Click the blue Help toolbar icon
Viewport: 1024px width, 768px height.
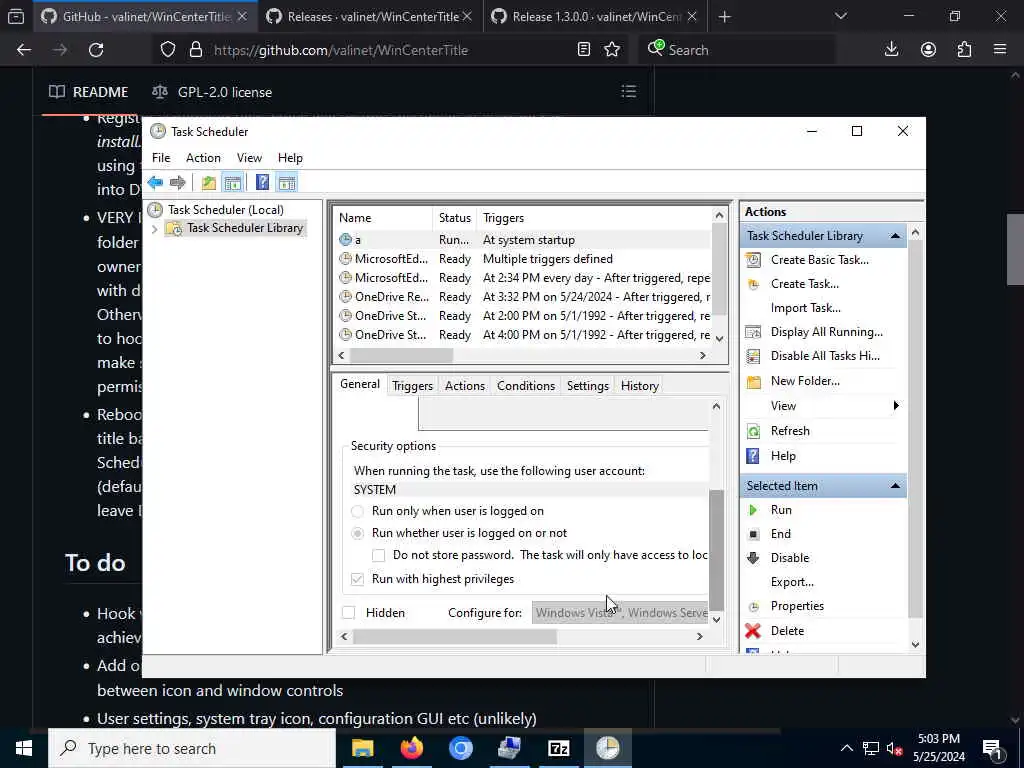click(263, 183)
